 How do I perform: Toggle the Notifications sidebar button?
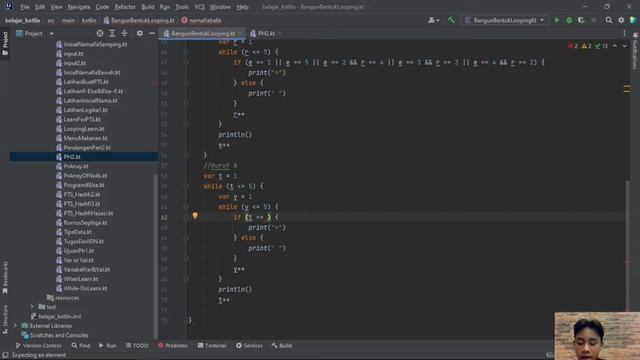[x=635, y=51]
